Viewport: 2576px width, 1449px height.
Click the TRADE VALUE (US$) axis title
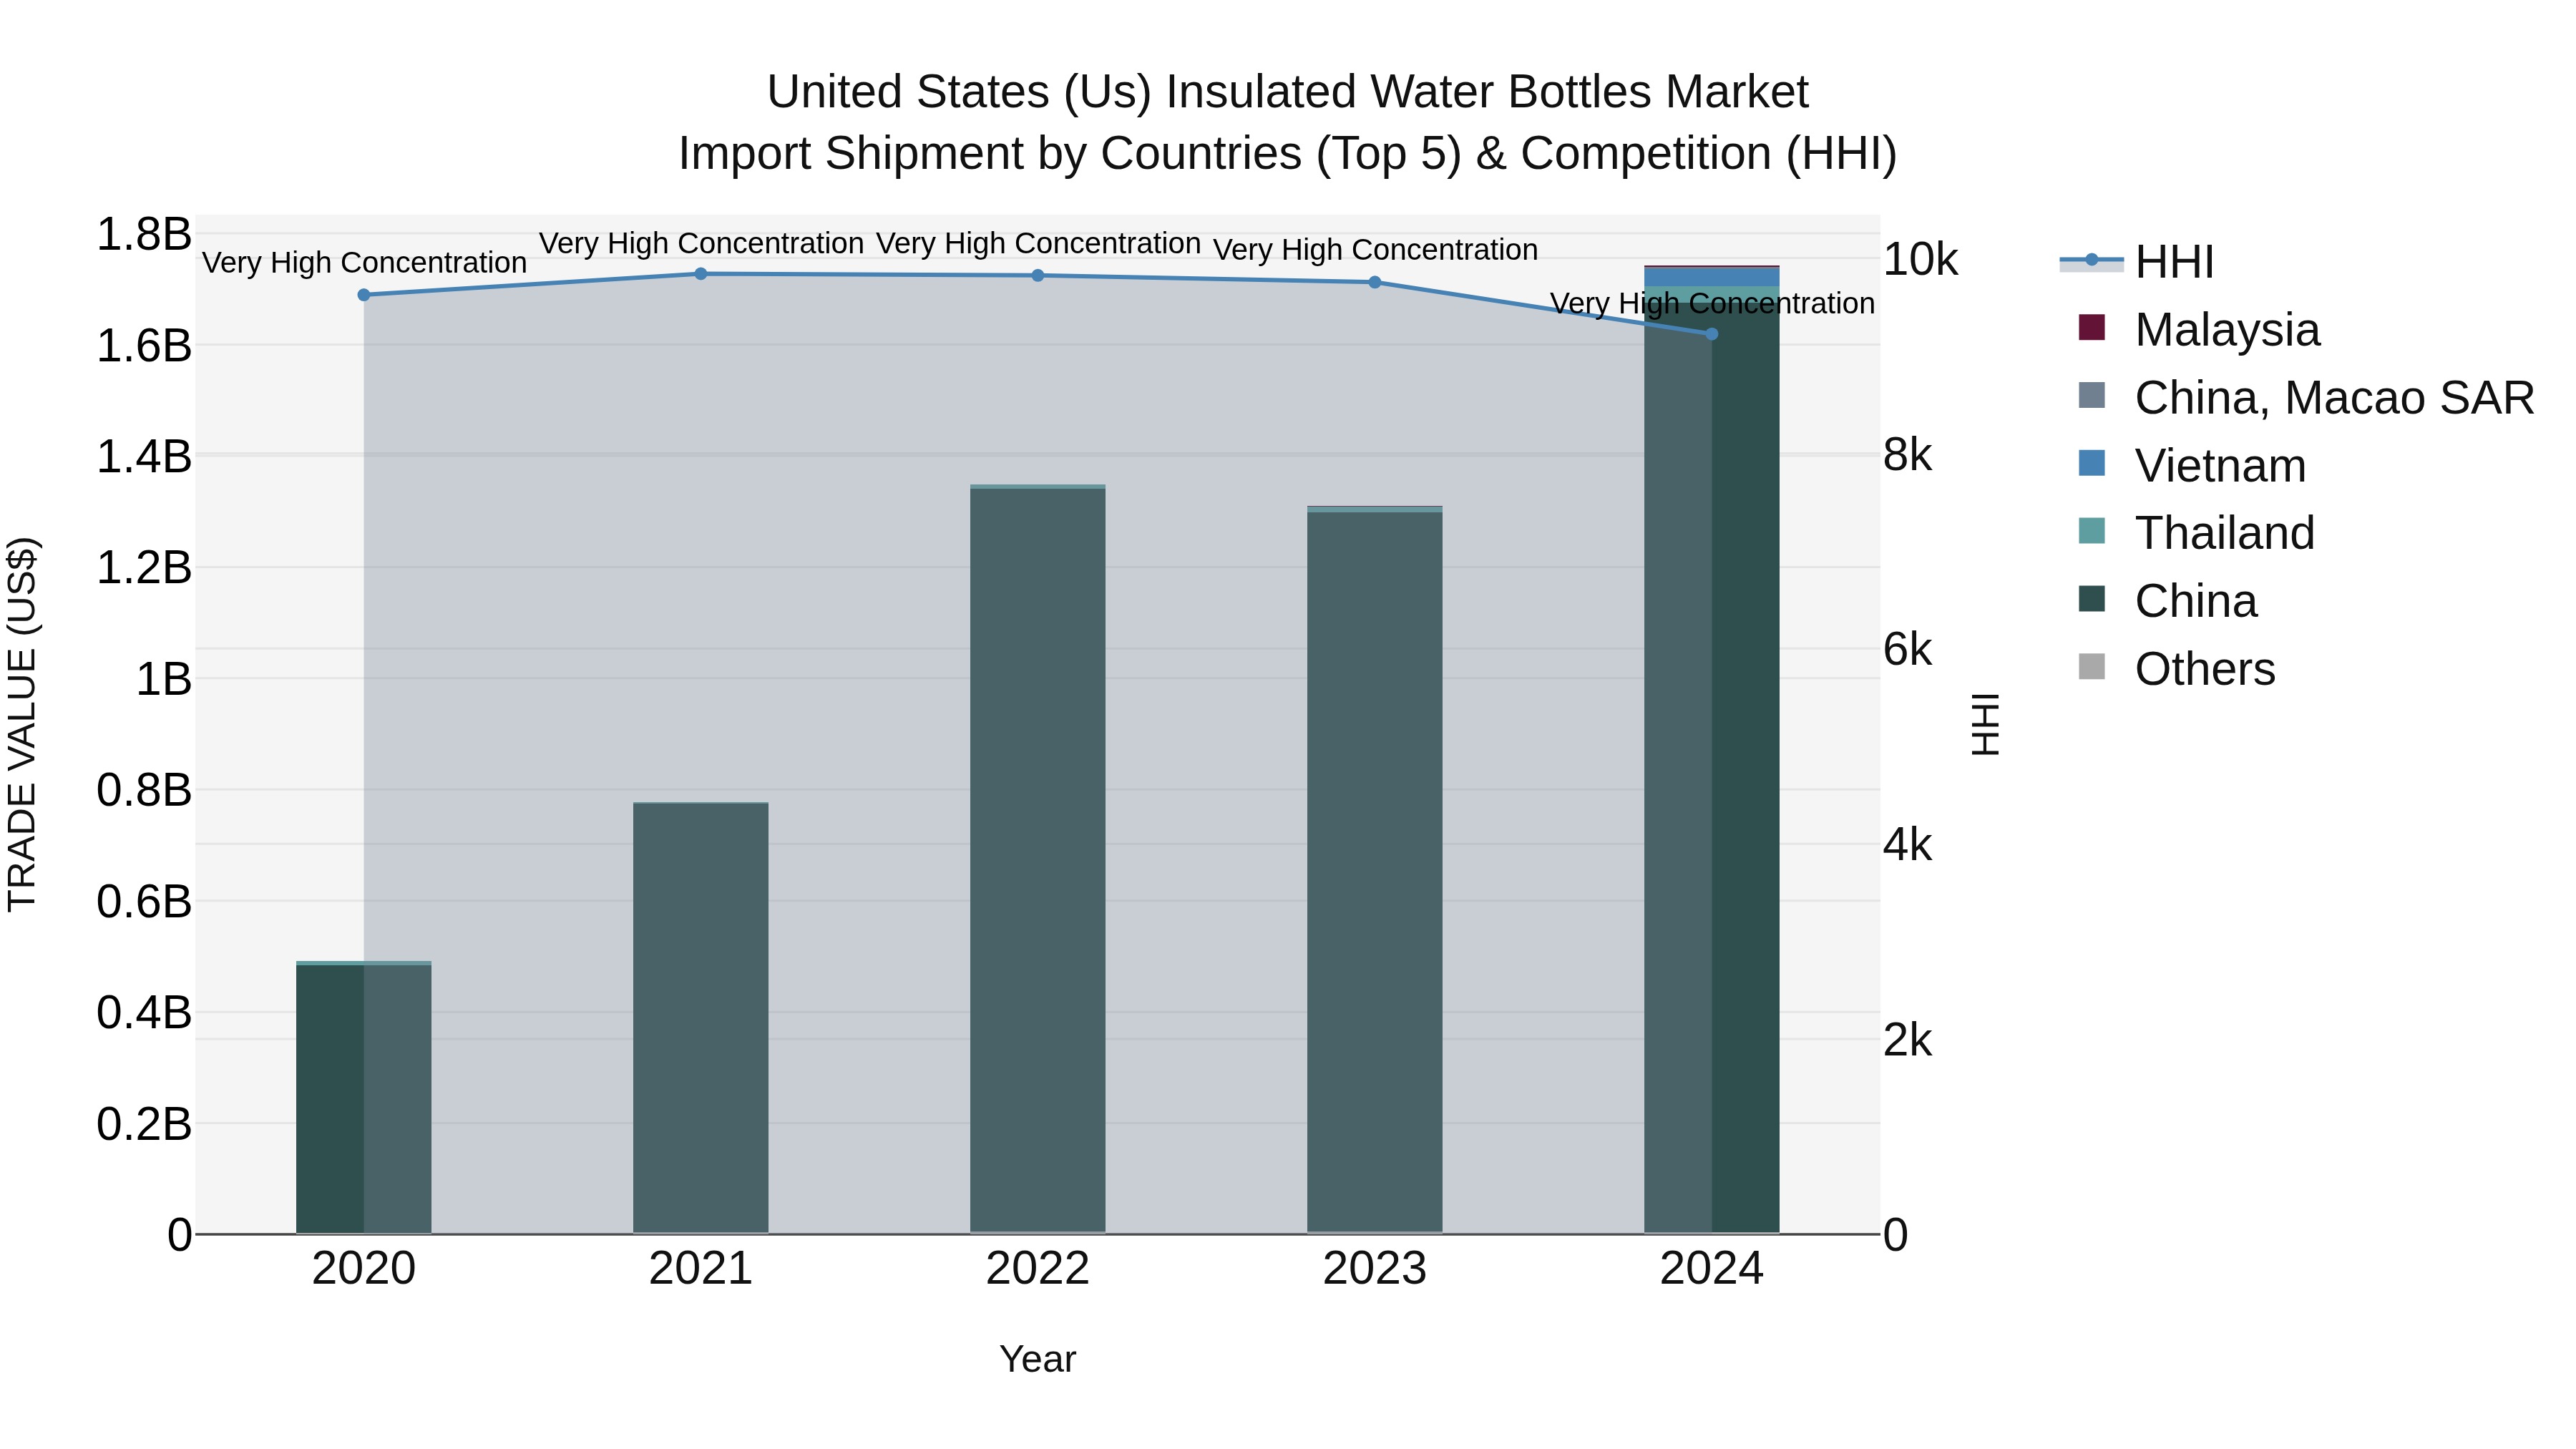pos(22,724)
